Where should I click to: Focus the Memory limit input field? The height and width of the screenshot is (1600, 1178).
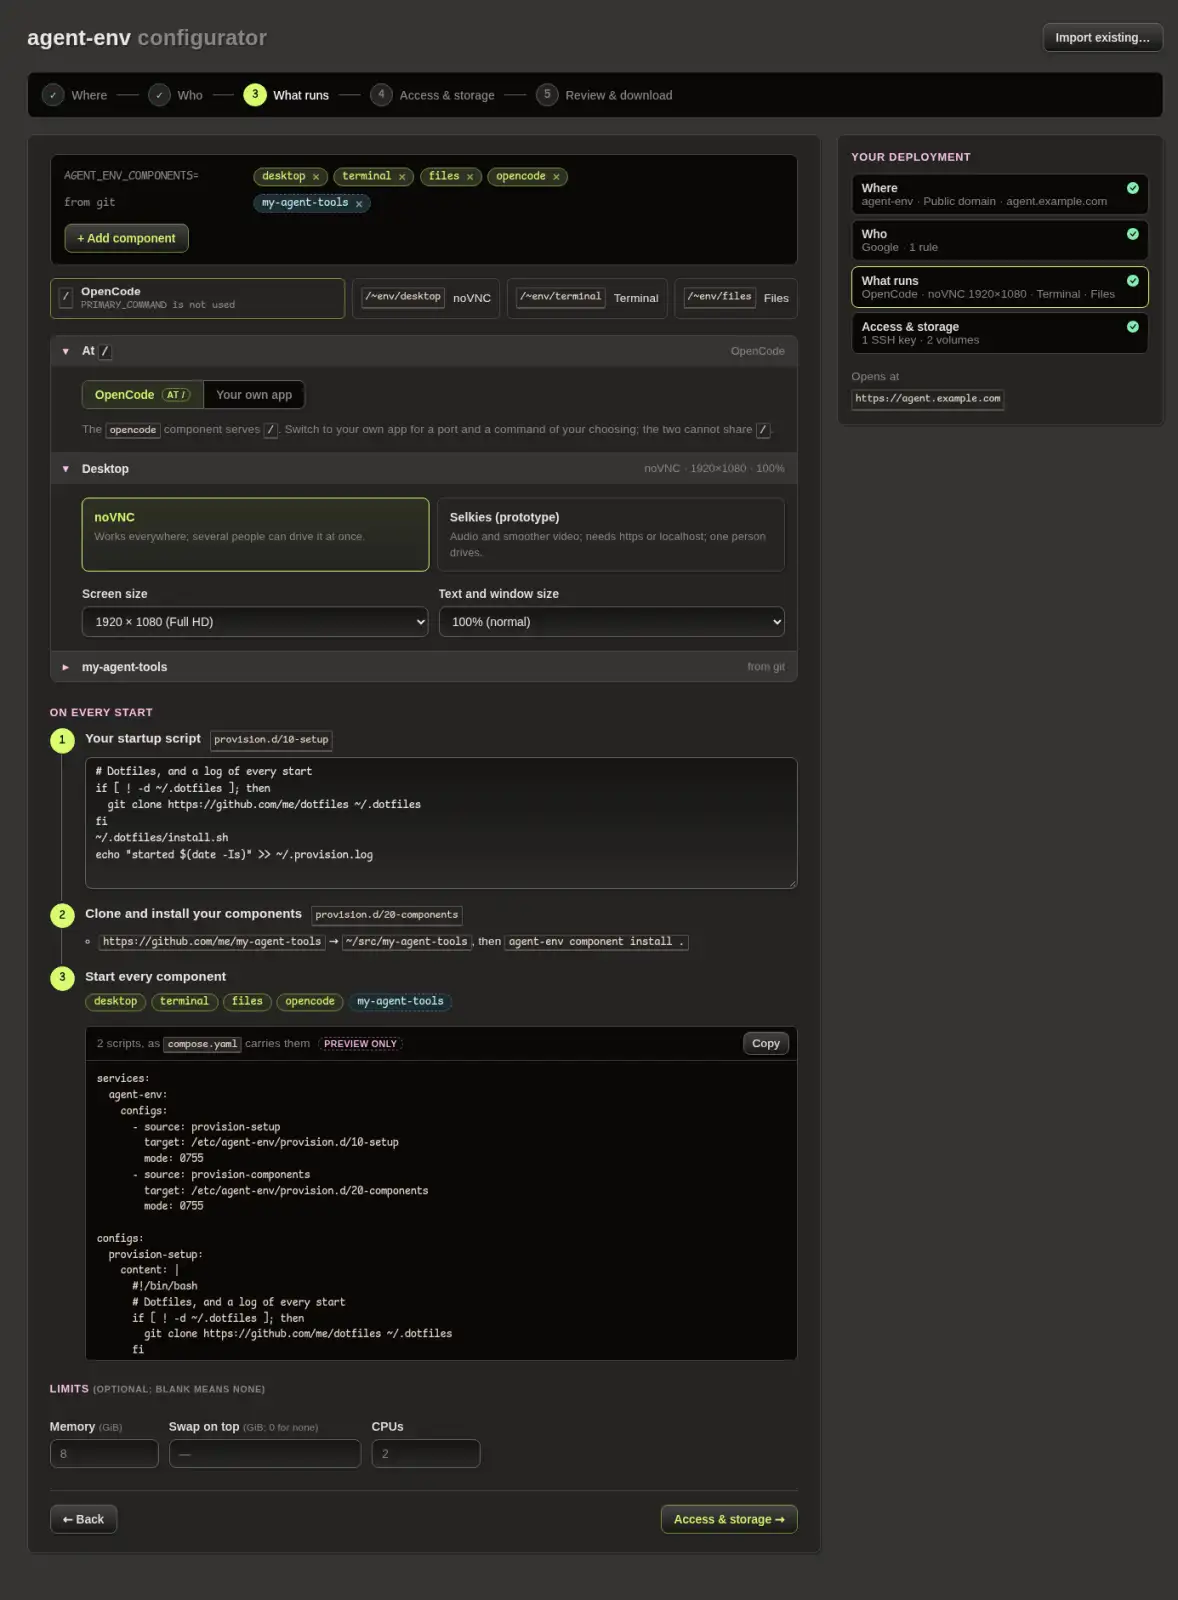[104, 1454]
